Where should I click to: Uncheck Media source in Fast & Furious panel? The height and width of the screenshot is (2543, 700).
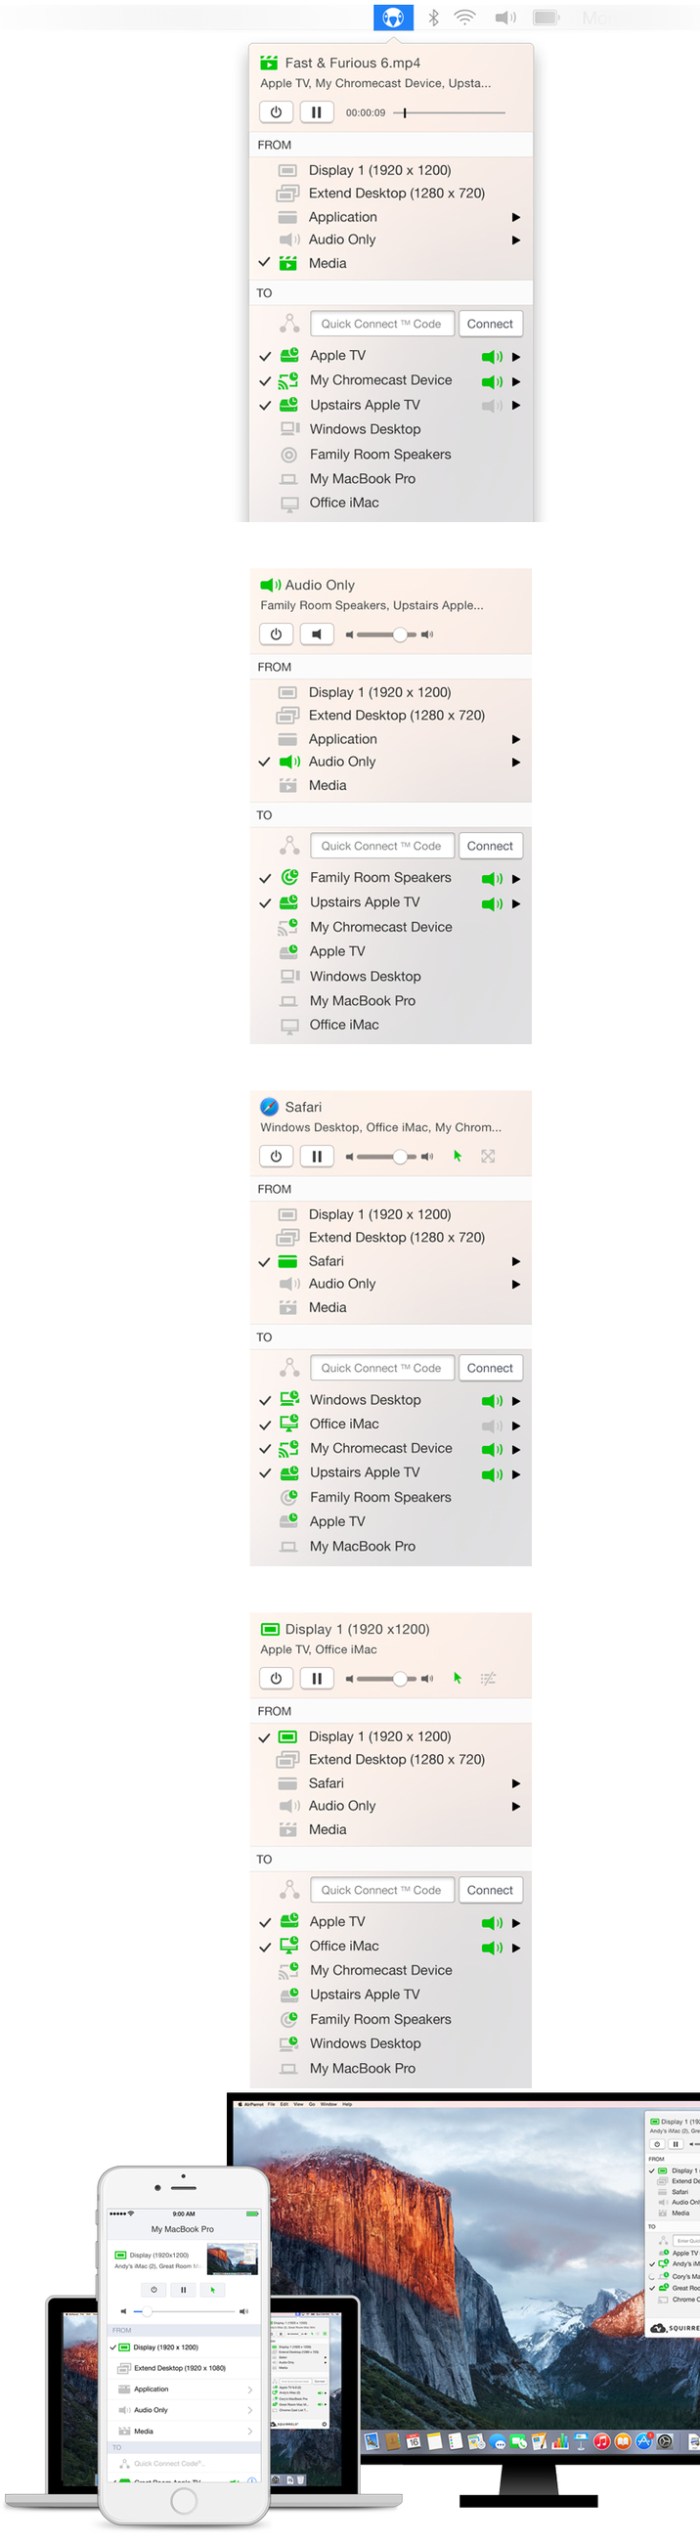pyautogui.click(x=265, y=263)
